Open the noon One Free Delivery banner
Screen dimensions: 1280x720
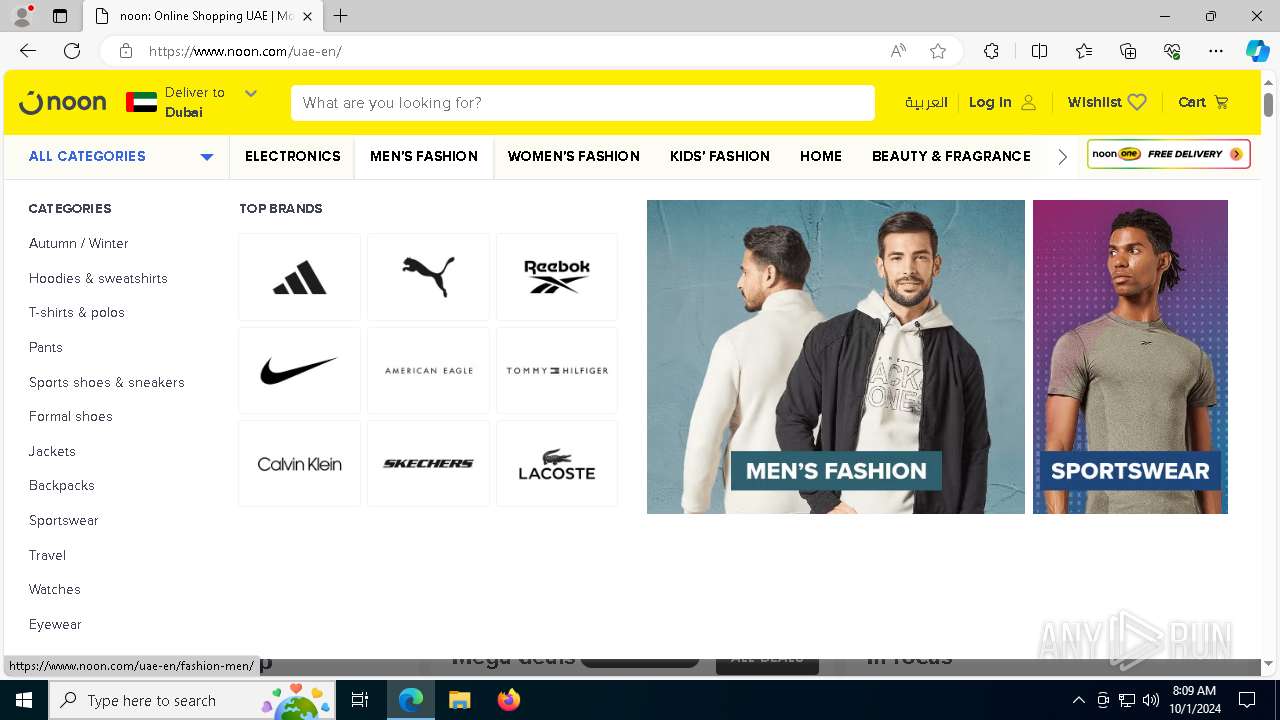[1169, 154]
